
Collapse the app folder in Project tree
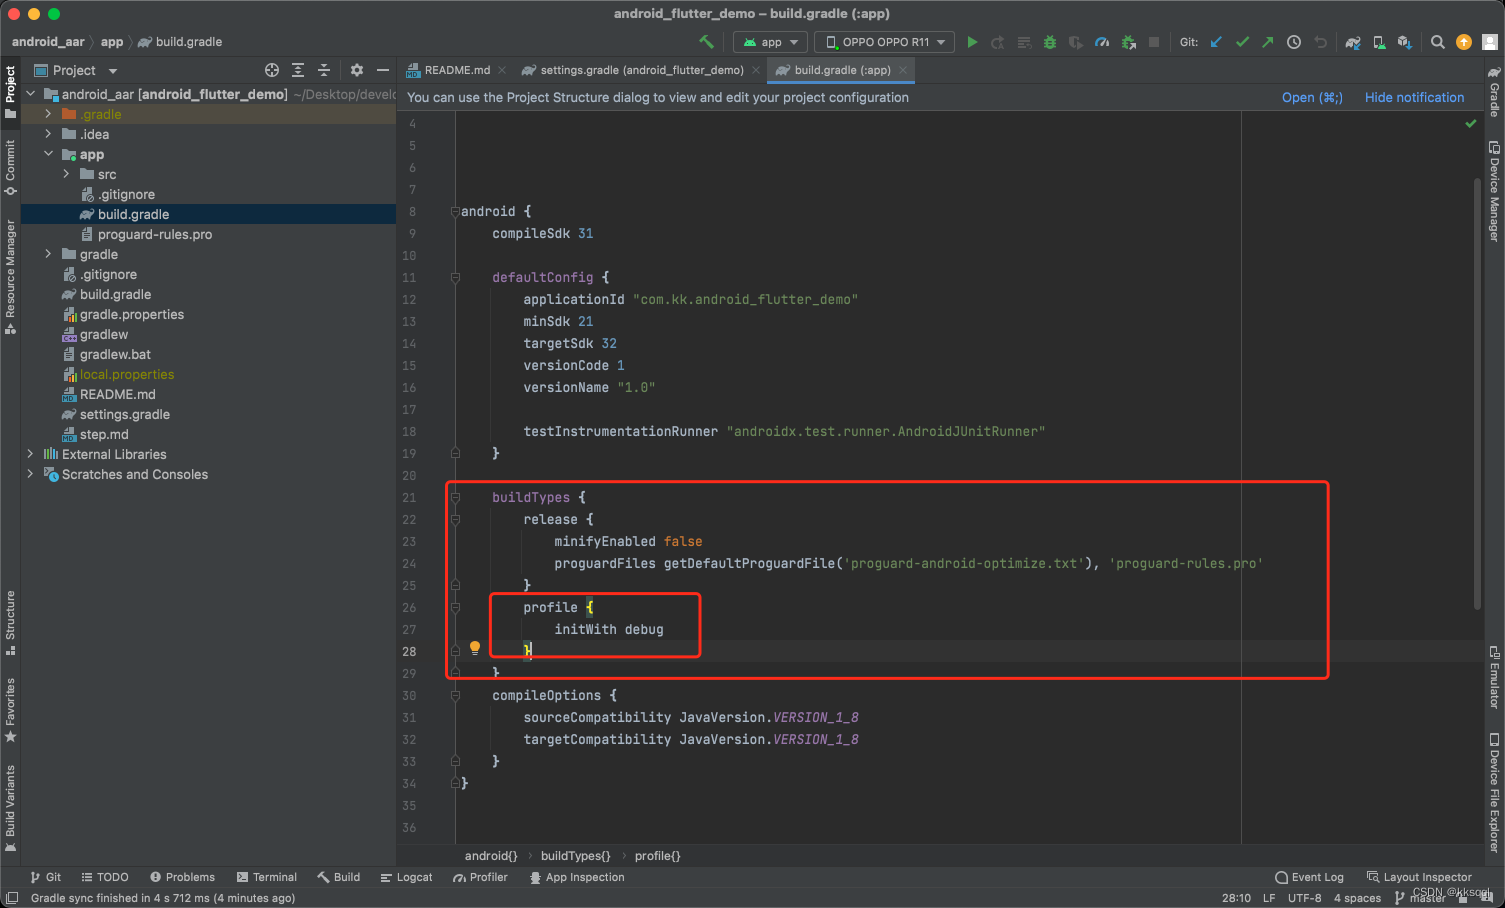click(47, 154)
